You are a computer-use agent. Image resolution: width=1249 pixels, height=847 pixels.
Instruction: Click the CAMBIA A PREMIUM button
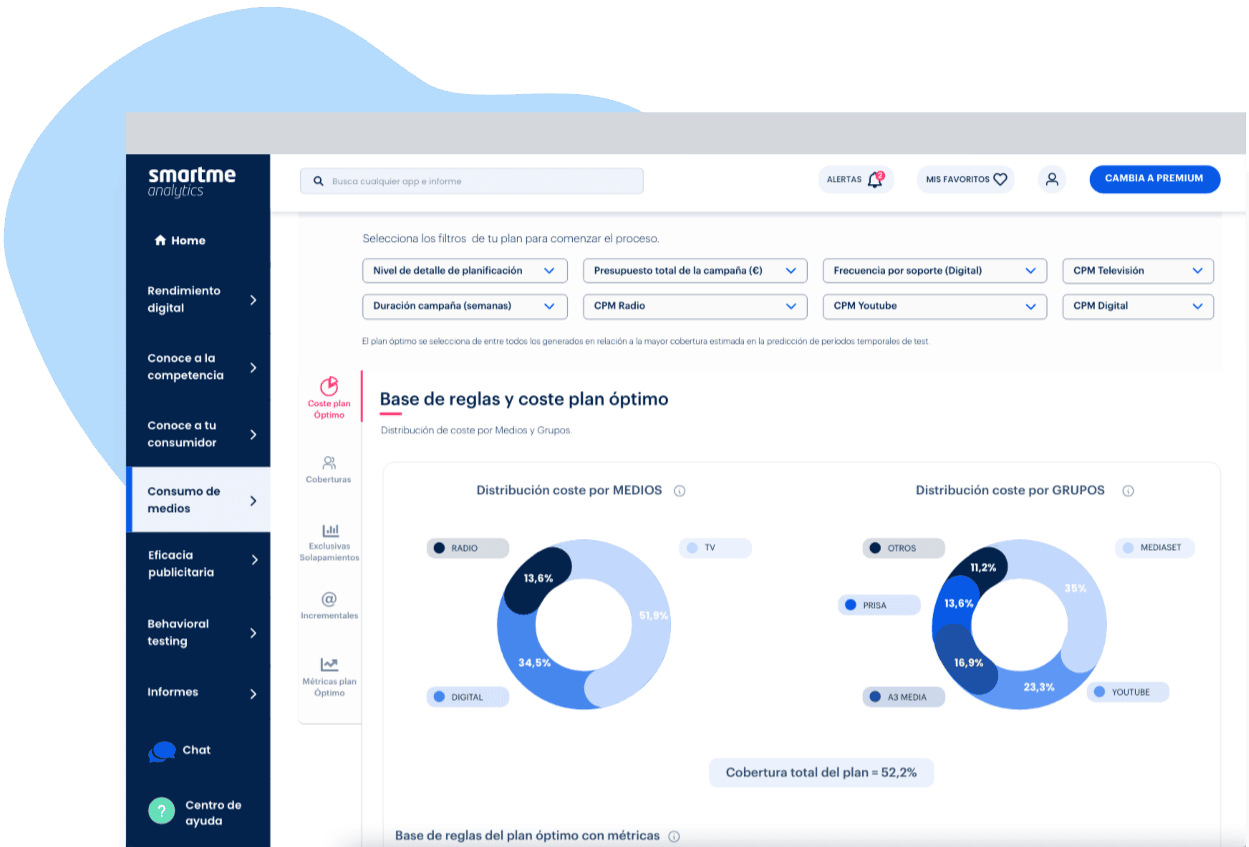coord(1154,179)
